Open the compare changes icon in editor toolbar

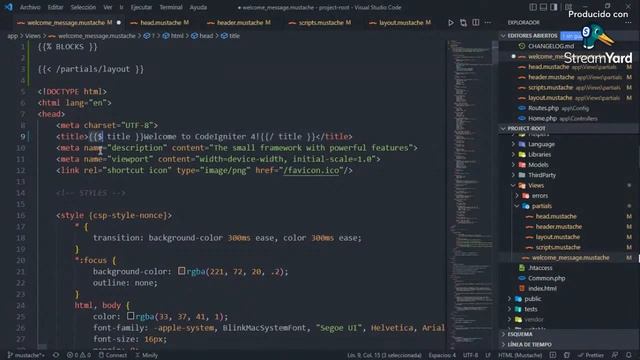pos(463,23)
